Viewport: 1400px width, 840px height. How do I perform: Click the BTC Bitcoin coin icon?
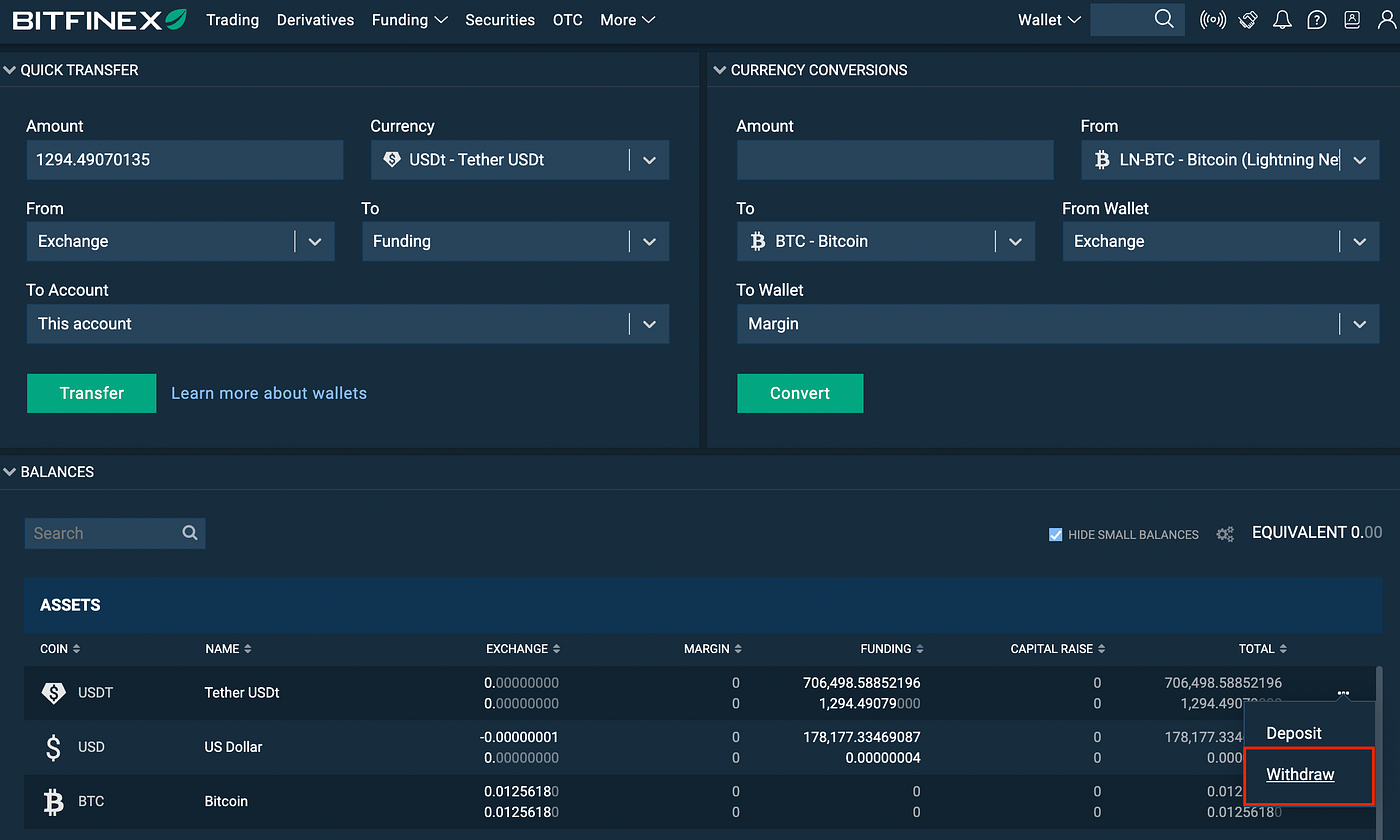pyautogui.click(x=54, y=801)
